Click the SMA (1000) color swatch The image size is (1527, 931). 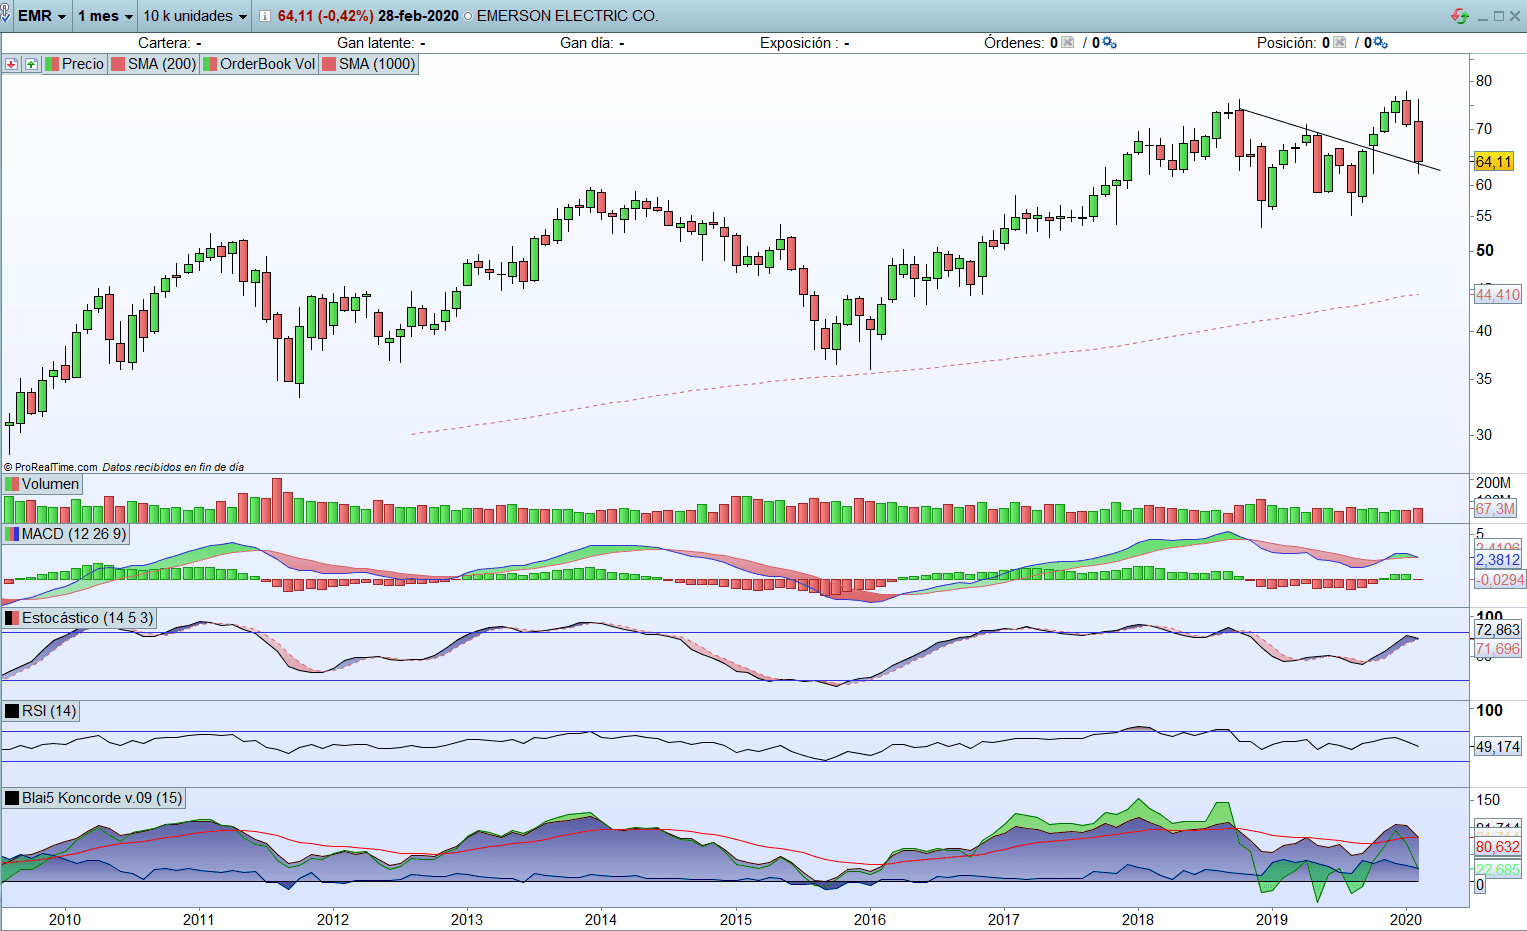(x=329, y=64)
